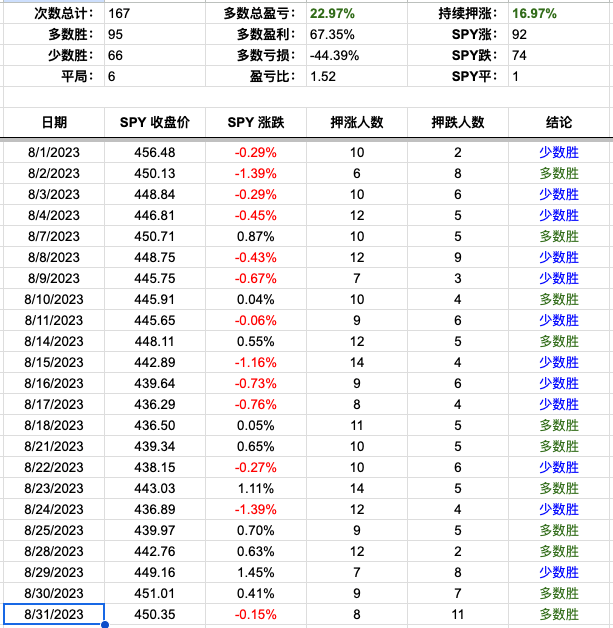This screenshot has width=613, height=628.
Task: Select the 押涨人数 header cell
Action: pyautogui.click(x=357, y=122)
